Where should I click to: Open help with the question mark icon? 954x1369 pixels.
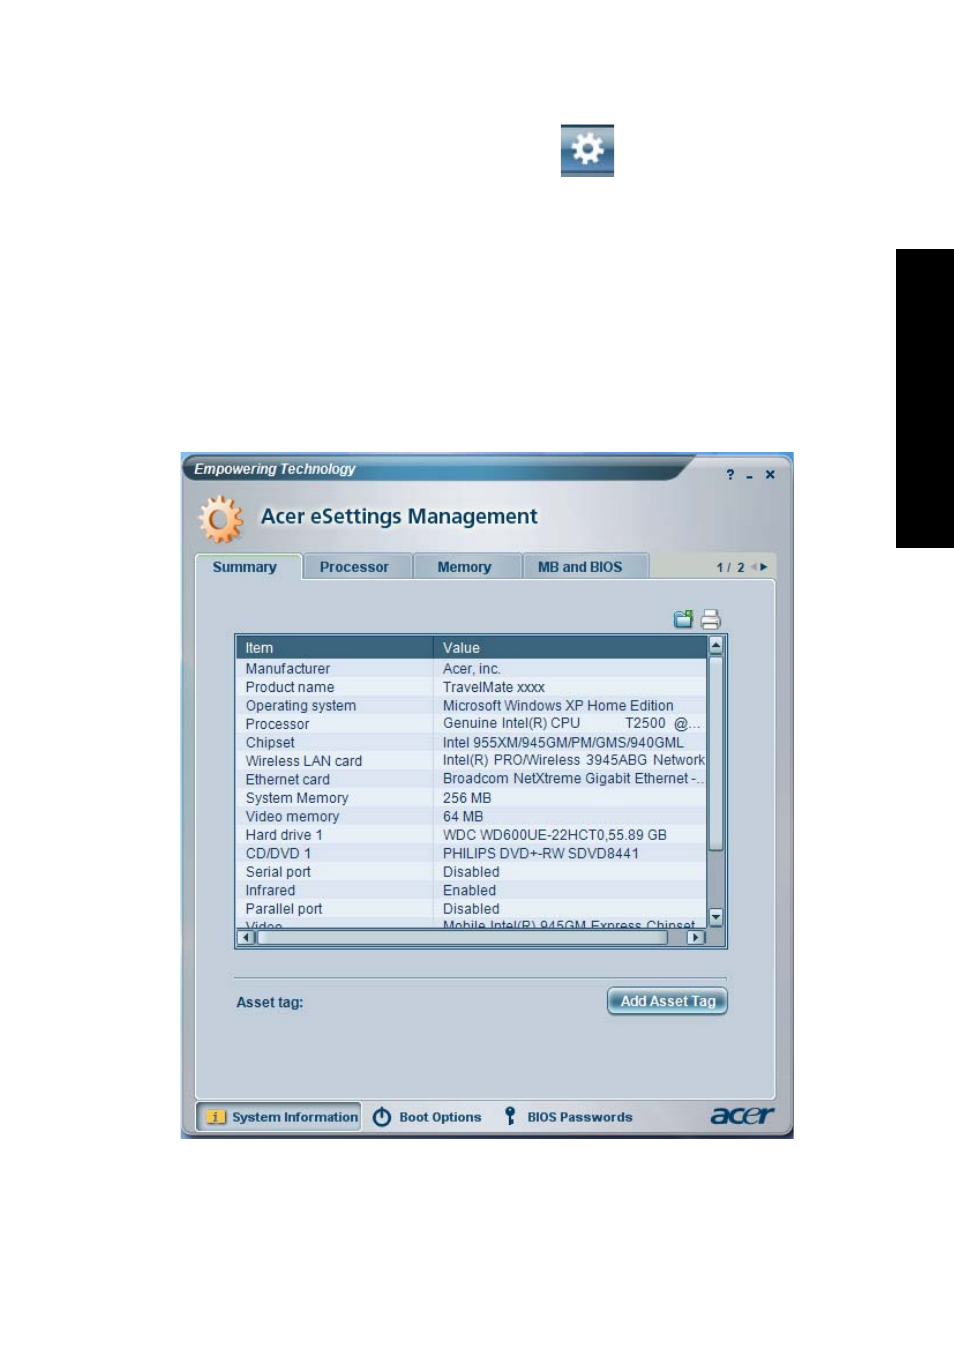730,475
